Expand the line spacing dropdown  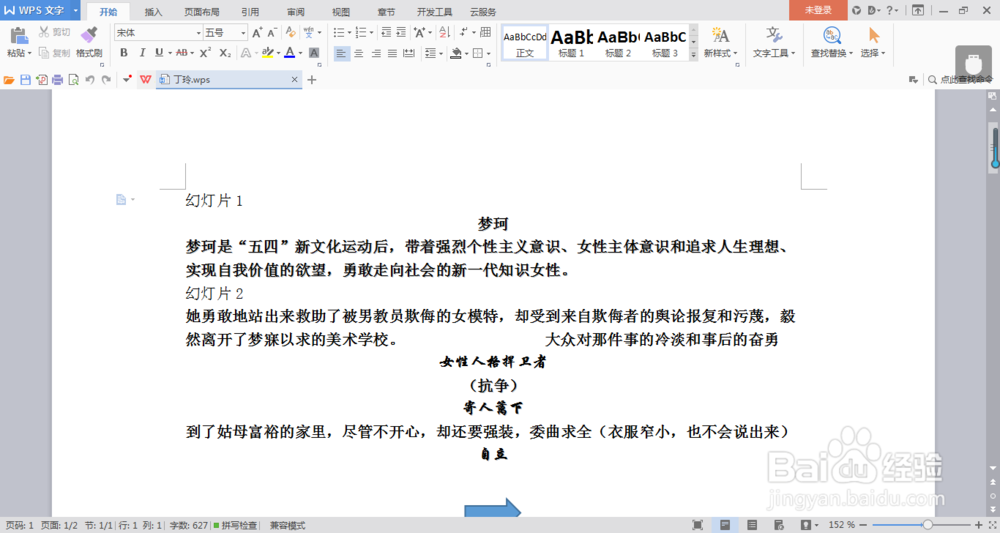click(x=441, y=54)
